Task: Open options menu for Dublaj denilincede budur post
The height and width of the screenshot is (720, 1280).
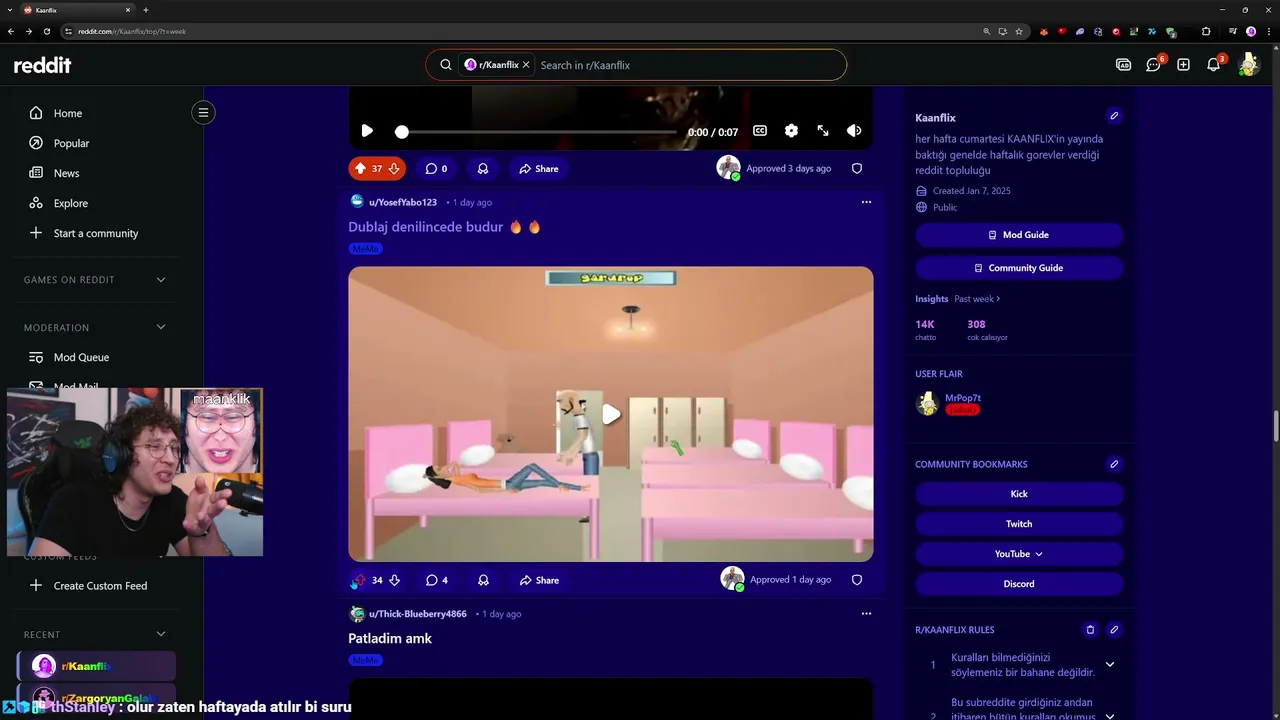Action: point(866,202)
